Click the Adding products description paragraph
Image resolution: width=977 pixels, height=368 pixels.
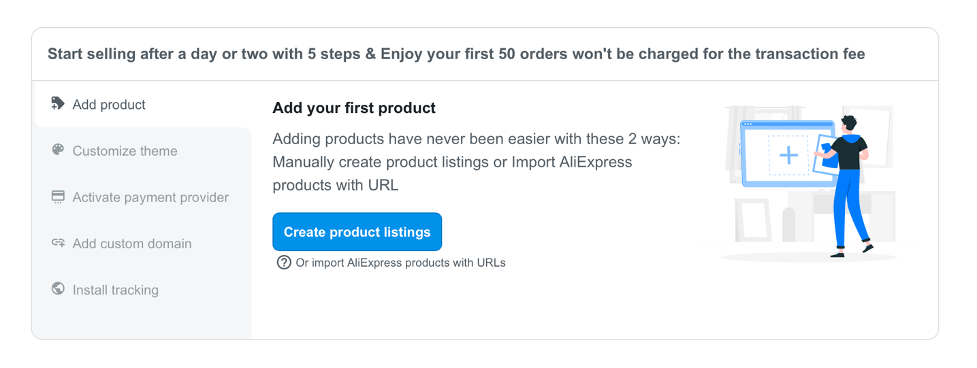coord(477,162)
